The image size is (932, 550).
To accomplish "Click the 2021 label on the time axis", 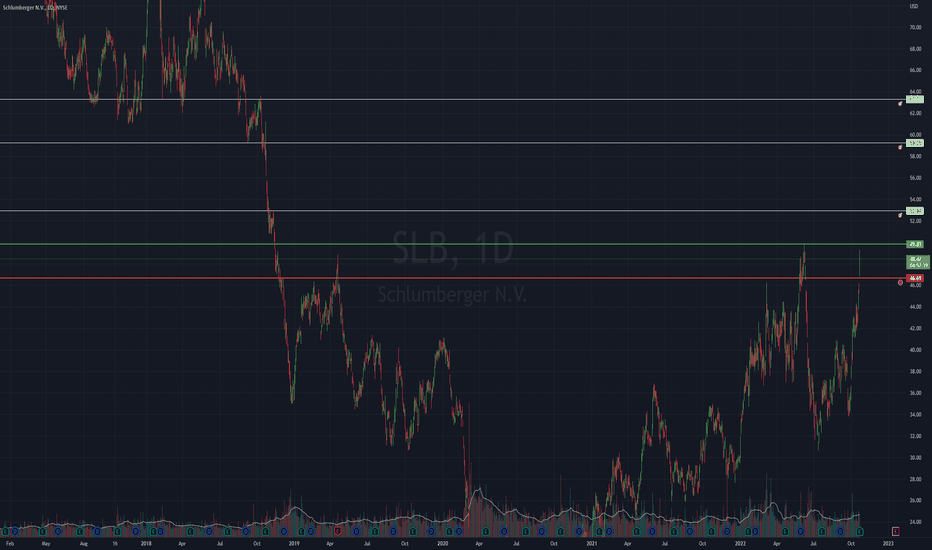I will pyautogui.click(x=591, y=543).
